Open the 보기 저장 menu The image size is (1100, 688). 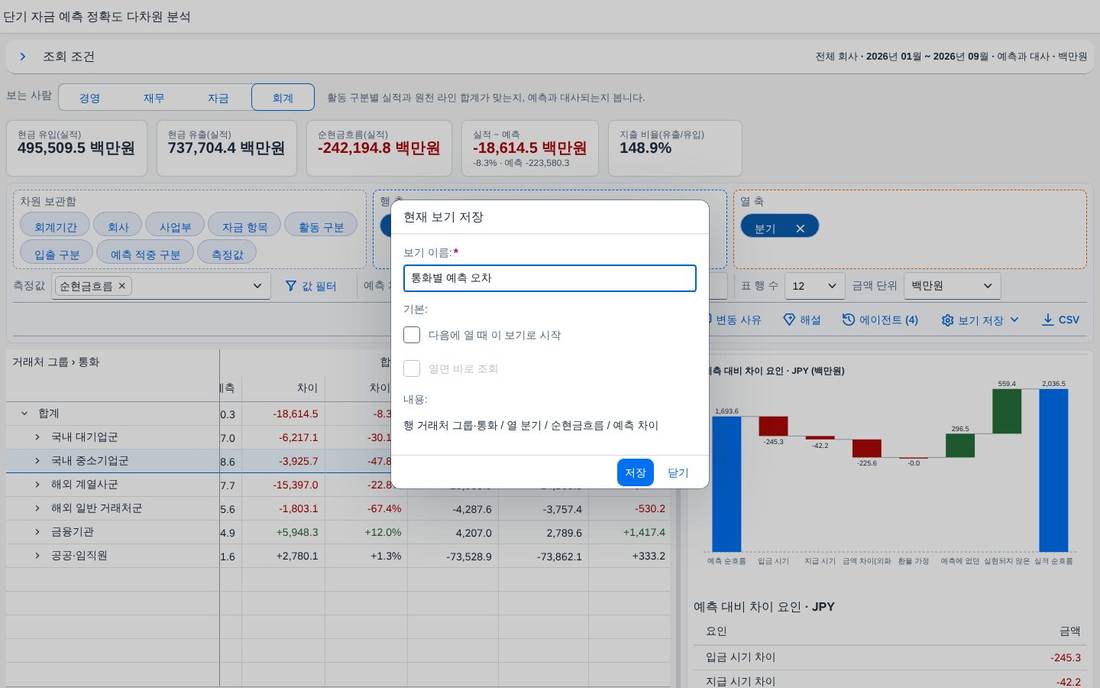980,320
